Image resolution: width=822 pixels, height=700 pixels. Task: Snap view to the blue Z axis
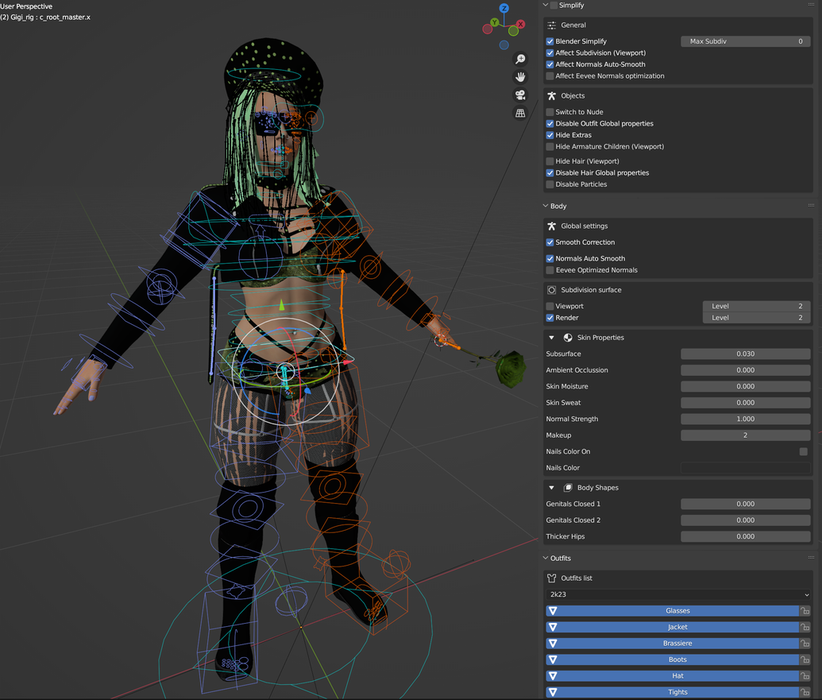[x=504, y=8]
